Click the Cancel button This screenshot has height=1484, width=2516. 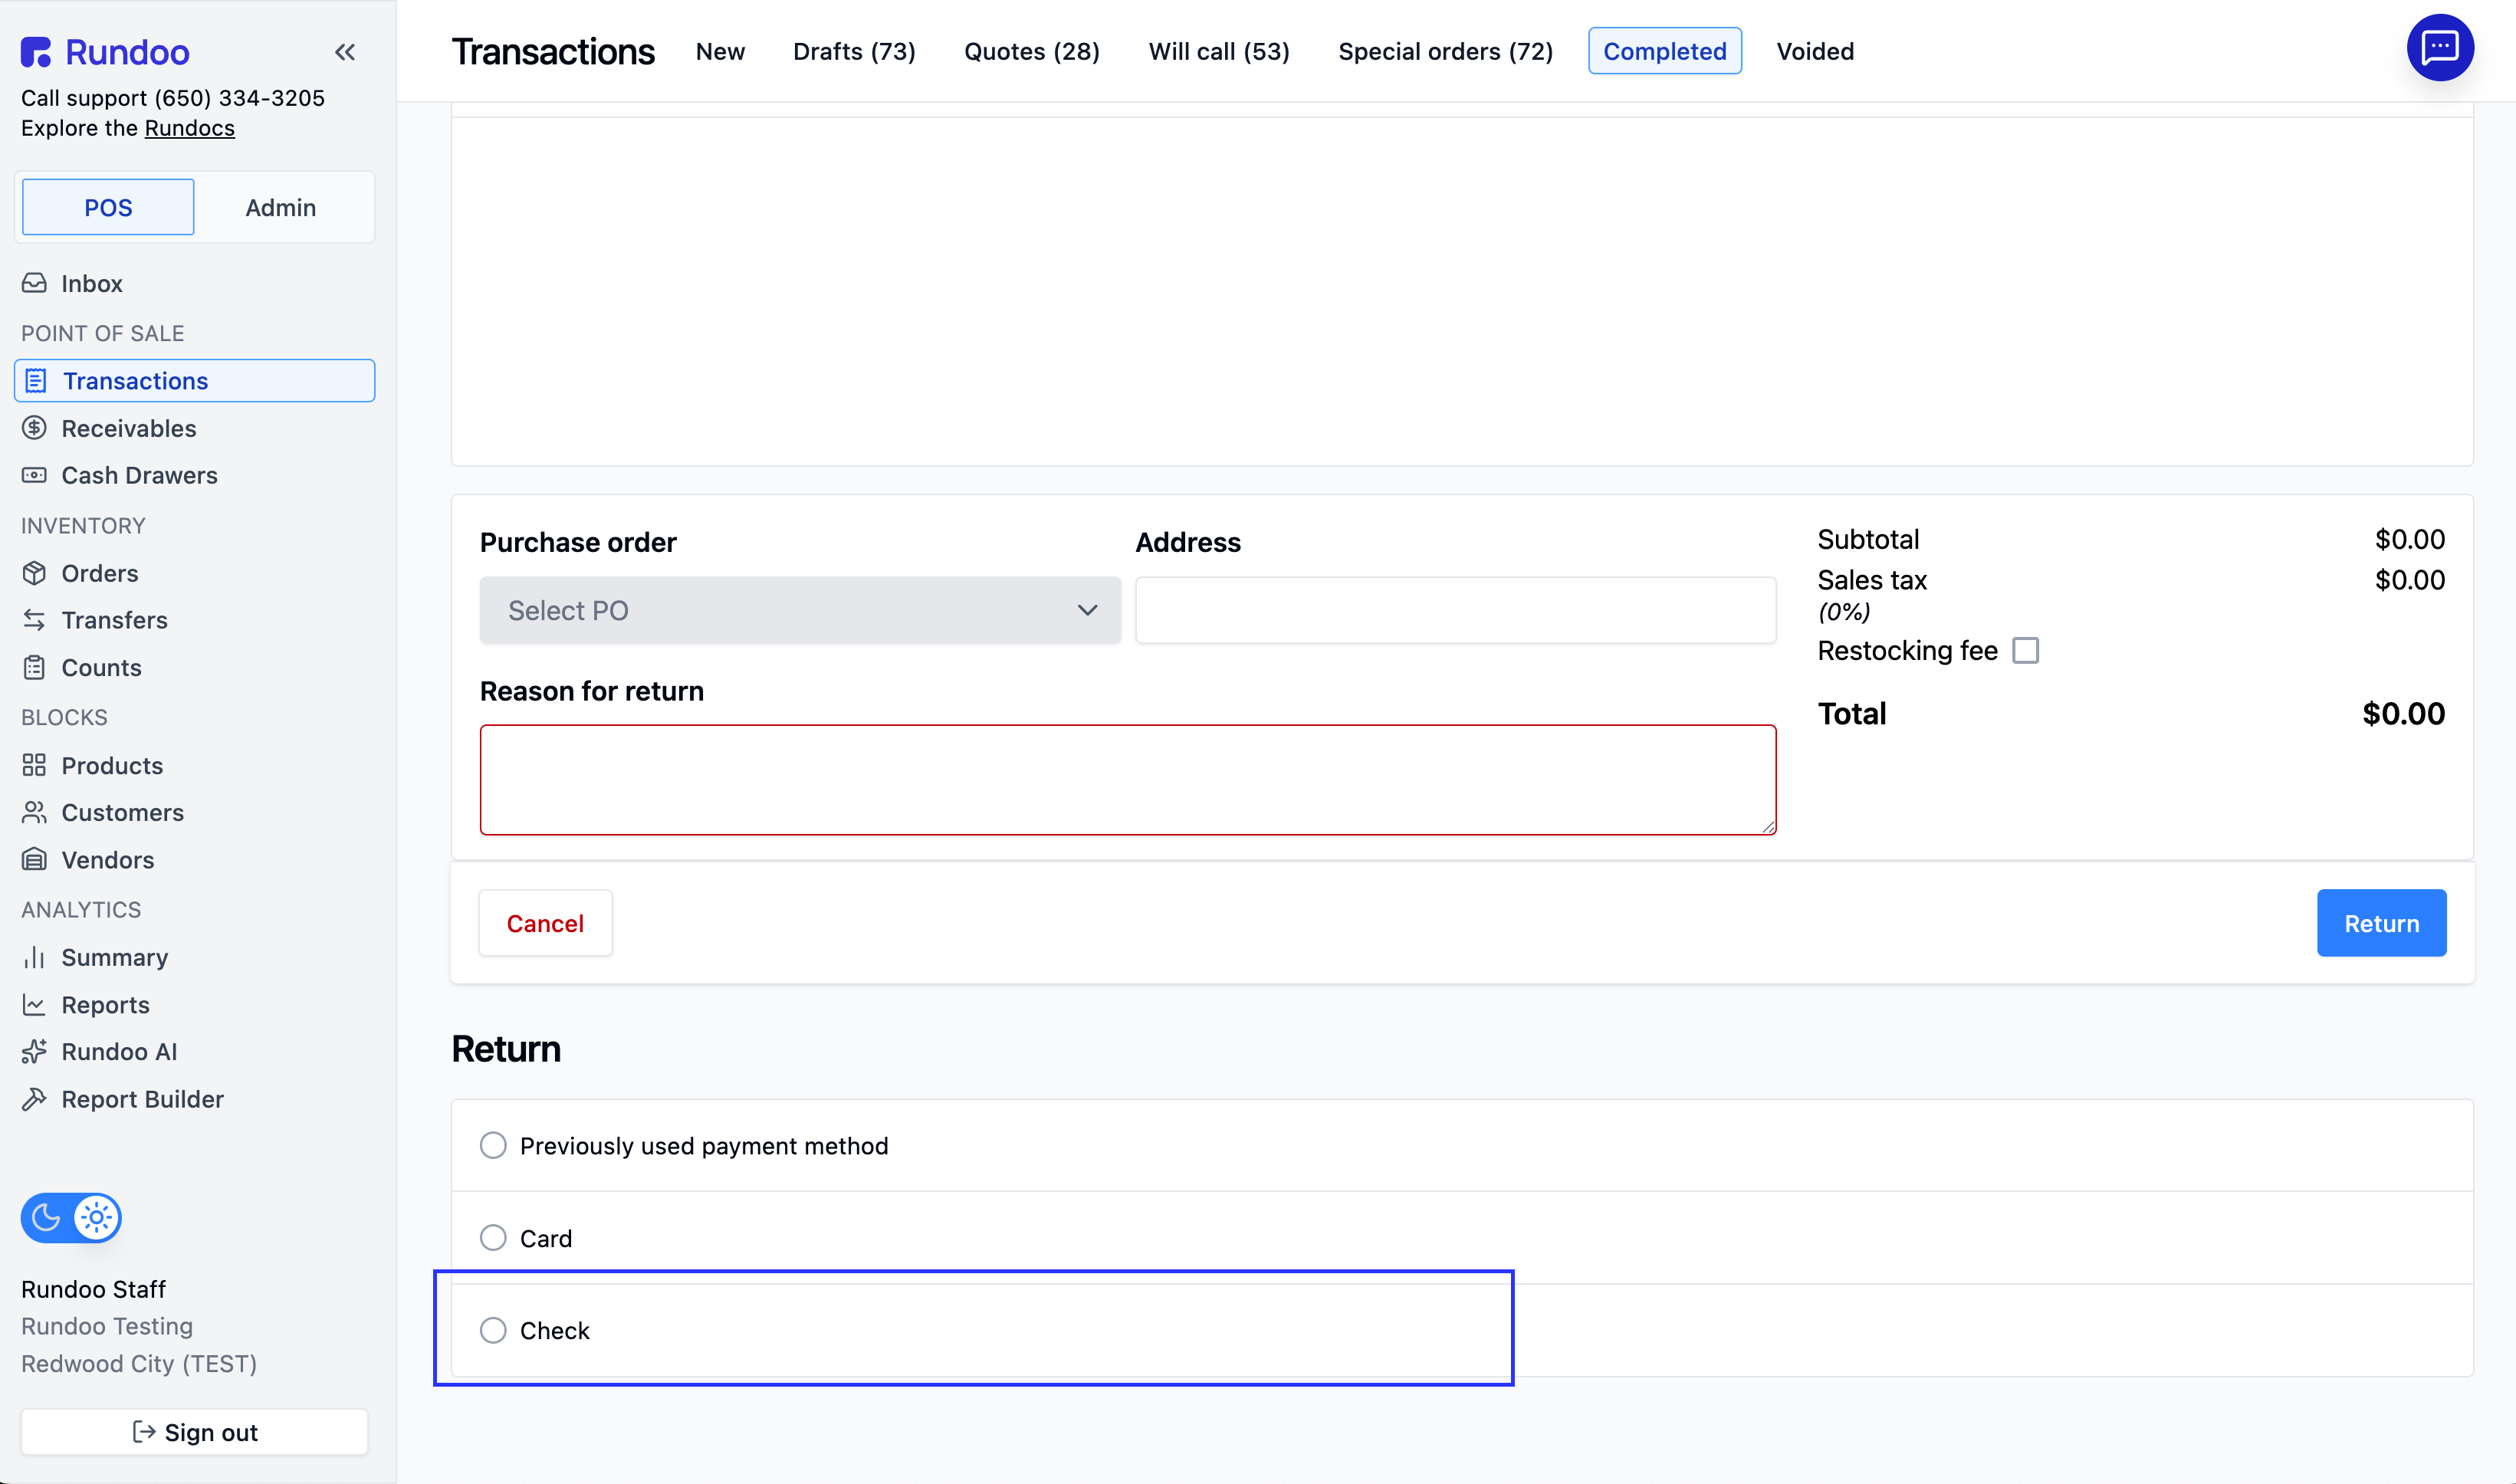click(x=545, y=923)
